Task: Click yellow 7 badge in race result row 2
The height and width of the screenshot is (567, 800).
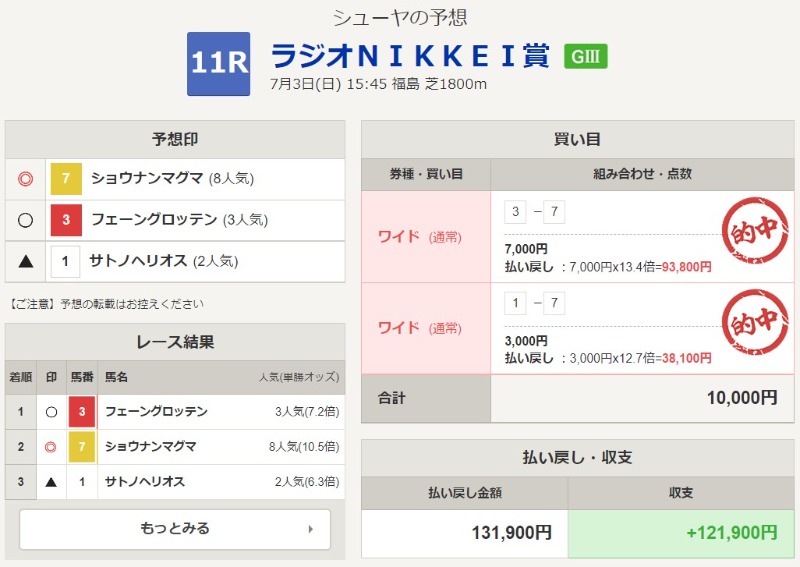Action: pos(82,447)
